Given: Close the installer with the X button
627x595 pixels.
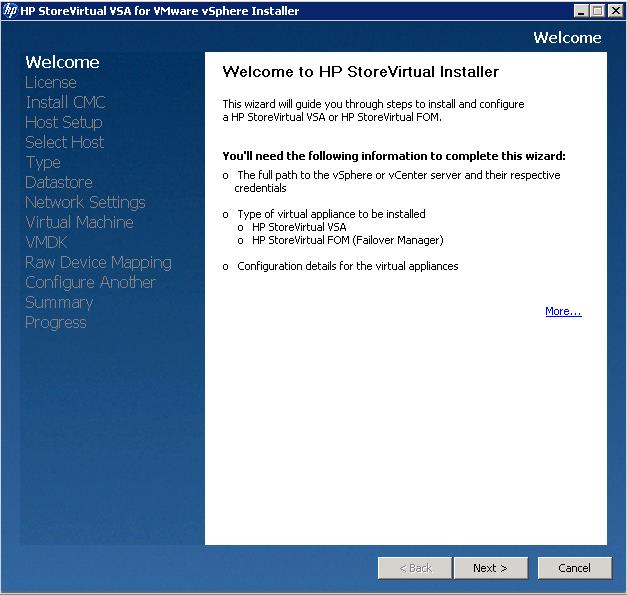Looking at the screenshot, I should pyautogui.click(x=615, y=11).
